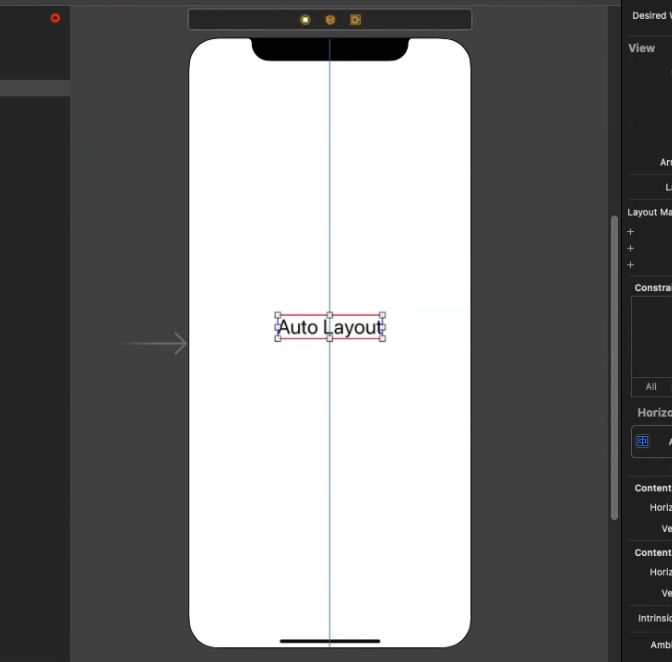
Task: Click the Constraints section title
Action: (653, 288)
